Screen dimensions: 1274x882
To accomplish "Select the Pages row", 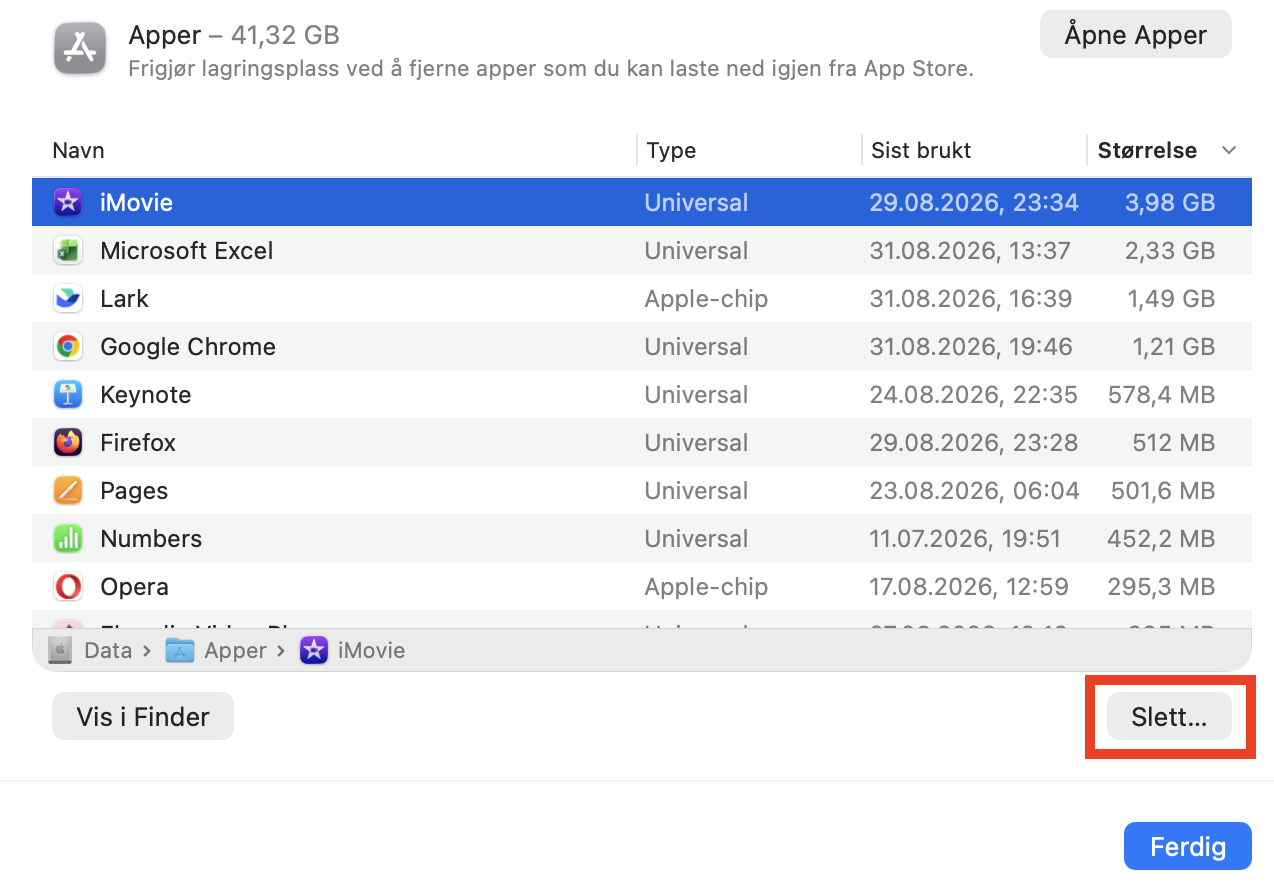I will coord(642,491).
